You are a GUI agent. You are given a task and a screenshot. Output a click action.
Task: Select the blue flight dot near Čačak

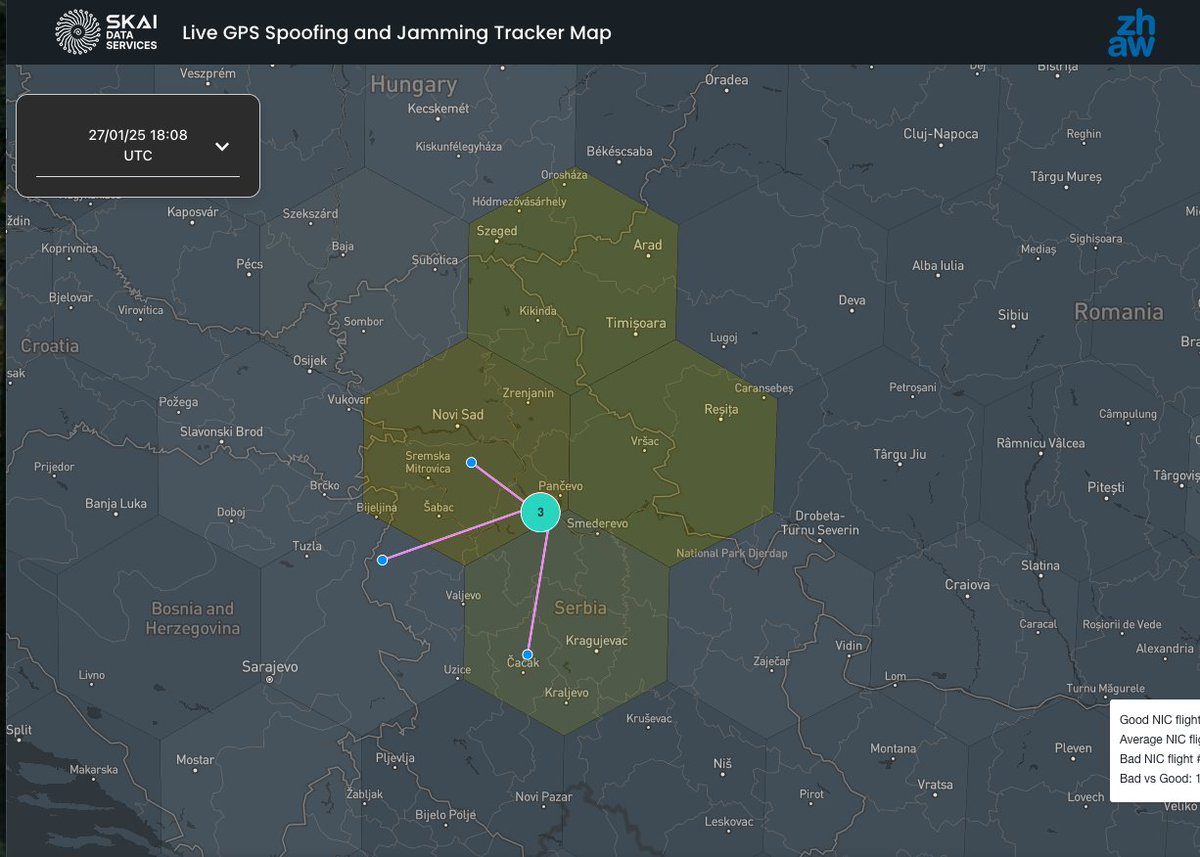527,655
